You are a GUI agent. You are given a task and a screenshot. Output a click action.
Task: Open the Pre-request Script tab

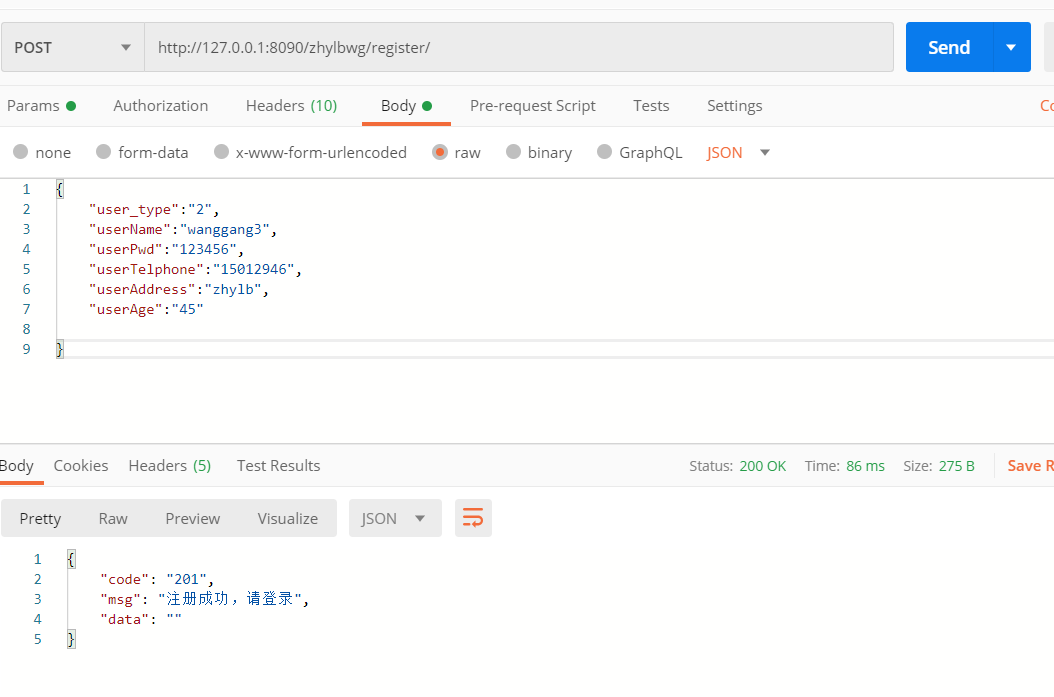532,105
